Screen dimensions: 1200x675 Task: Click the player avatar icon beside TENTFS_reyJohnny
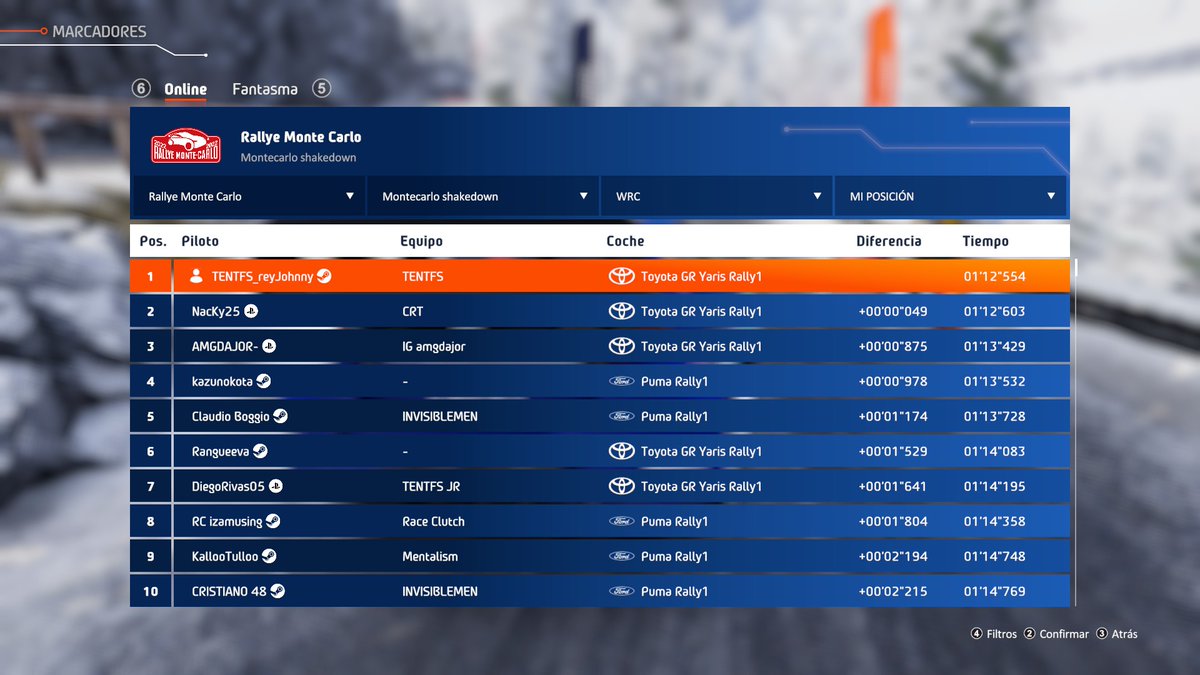click(x=196, y=276)
